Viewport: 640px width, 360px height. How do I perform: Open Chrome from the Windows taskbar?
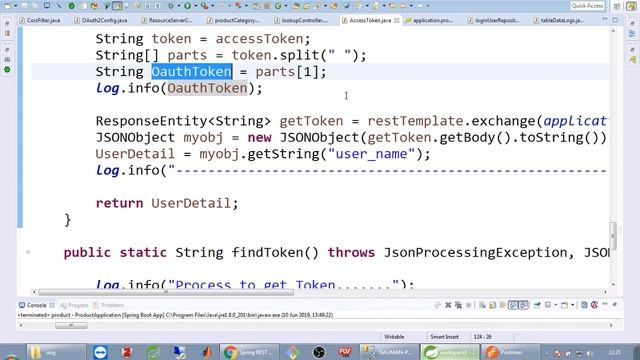point(249,352)
